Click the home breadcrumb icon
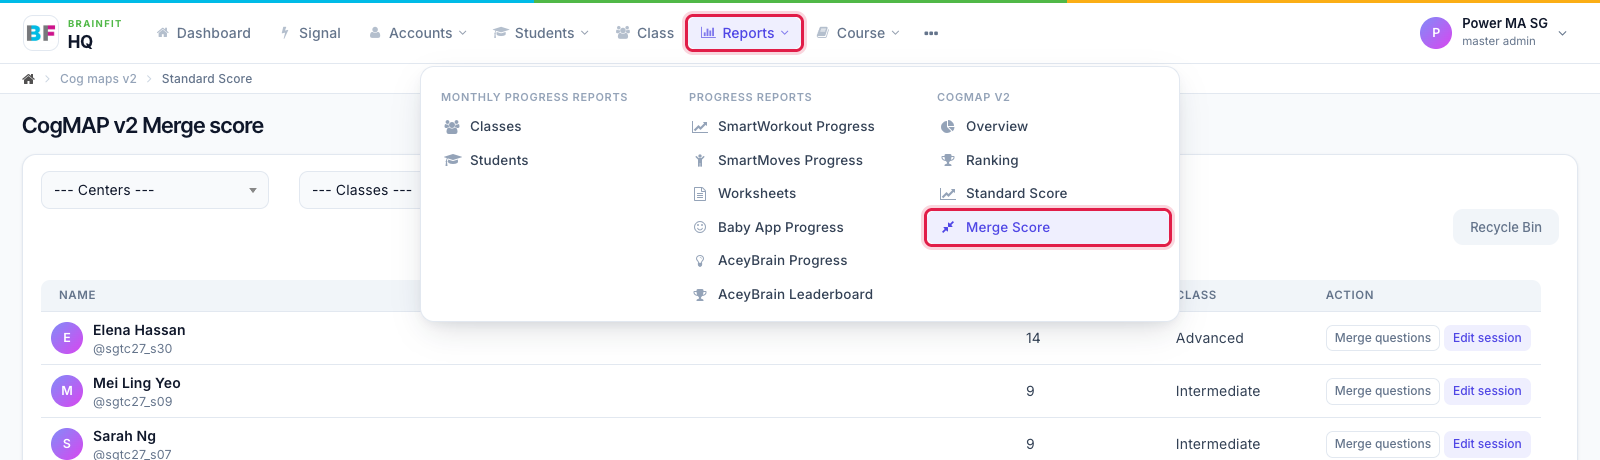 click(29, 79)
